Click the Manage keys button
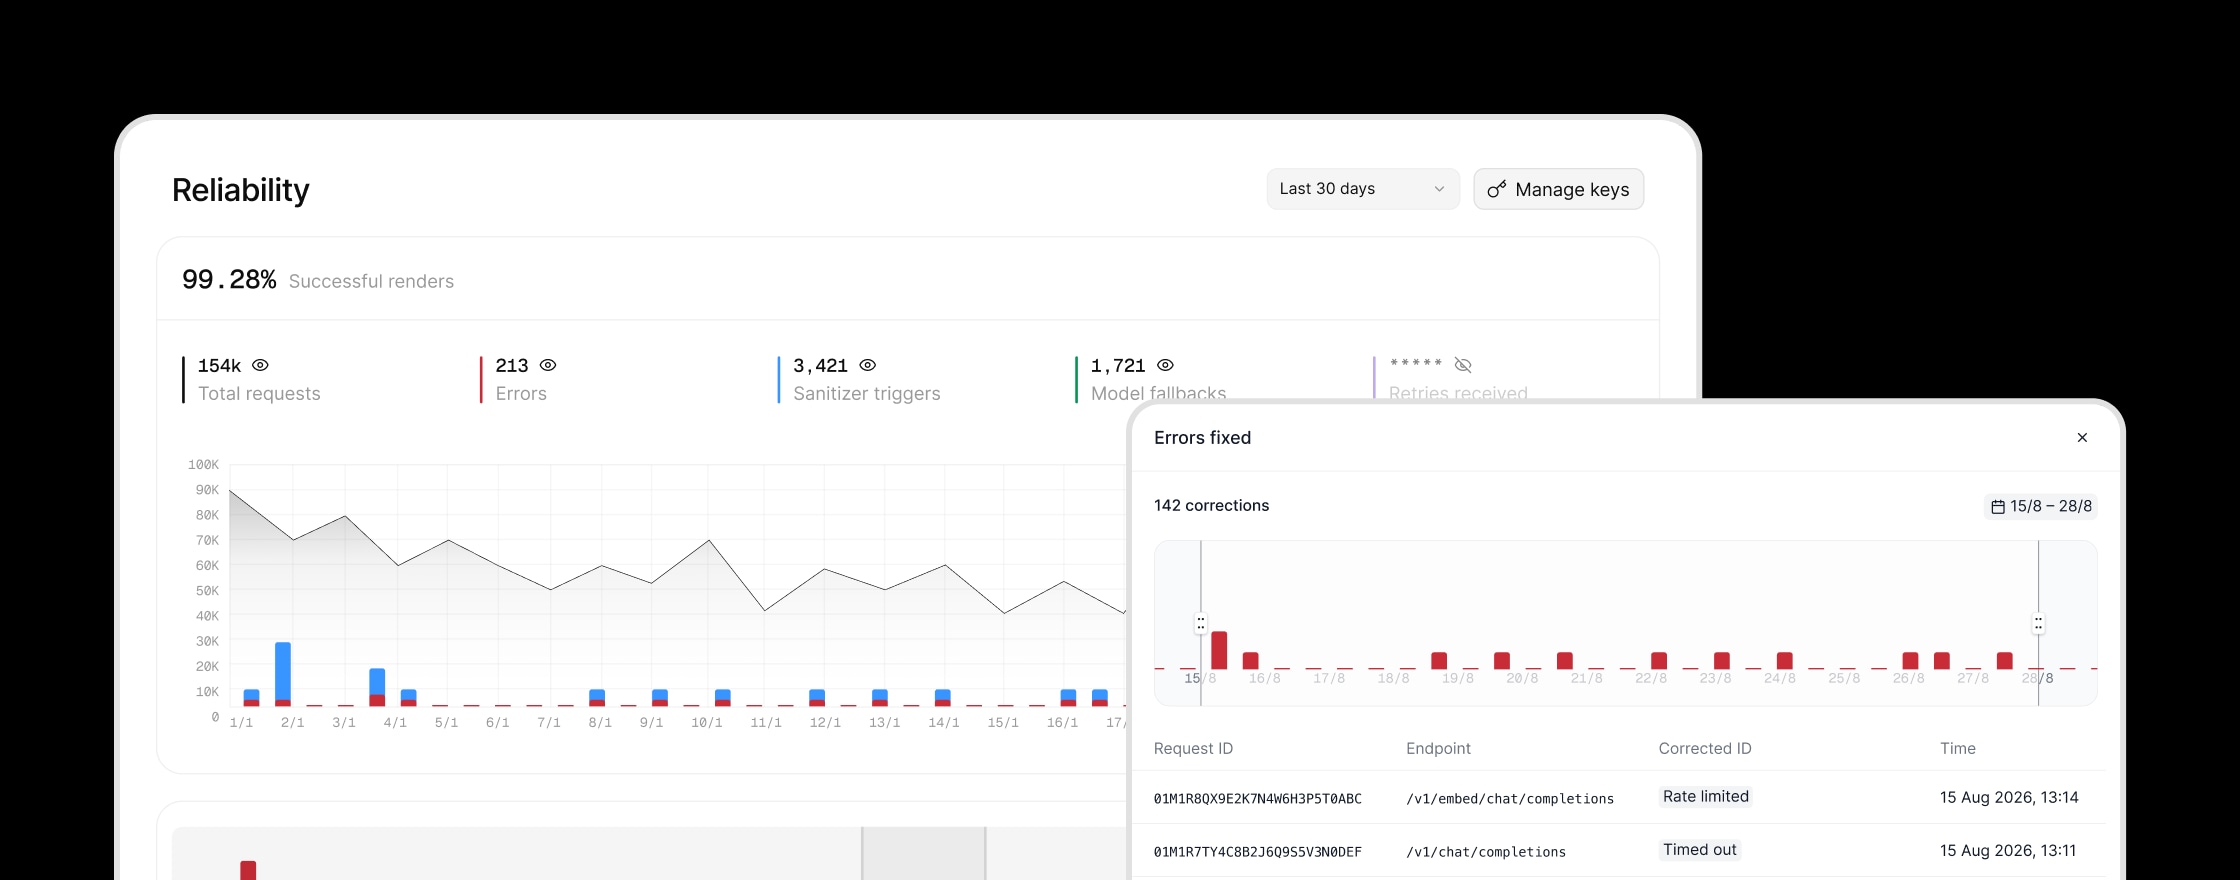 pyautogui.click(x=1558, y=189)
